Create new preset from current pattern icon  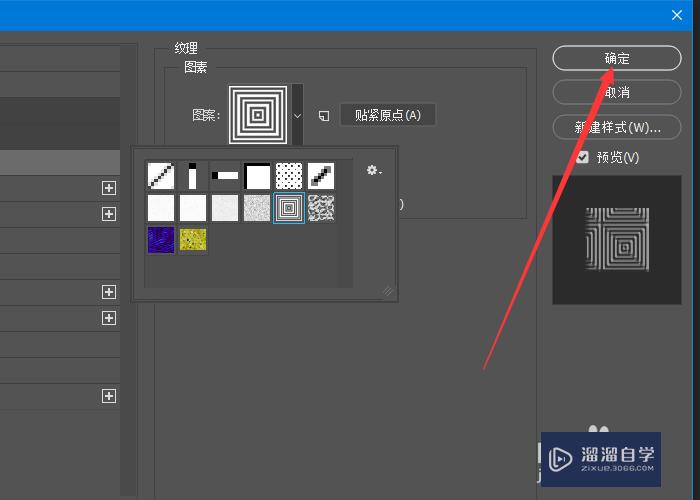324,116
